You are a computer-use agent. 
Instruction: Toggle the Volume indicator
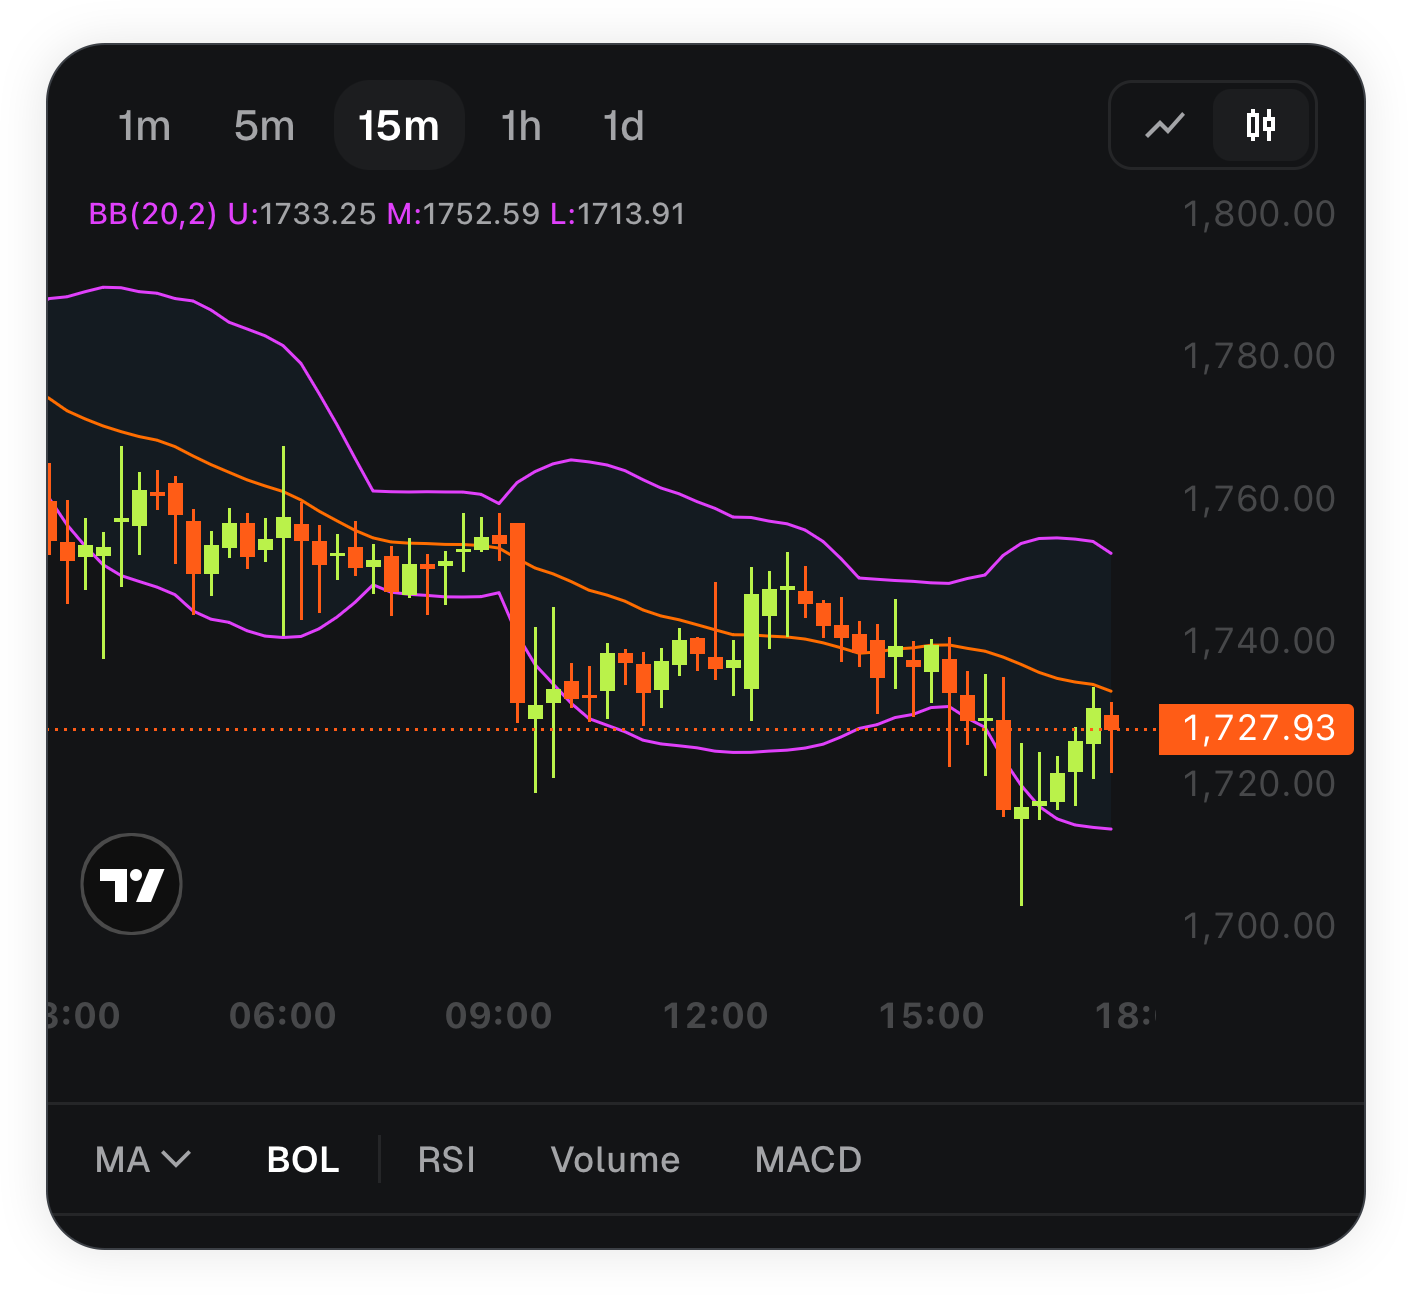(615, 1159)
